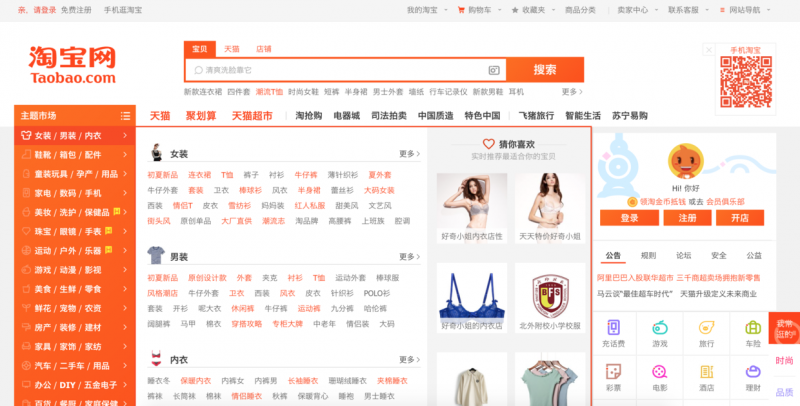Screen dimensions: 800x406
Task: Expand the 收藏夹 dropdown arrow
Action: (554, 10)
